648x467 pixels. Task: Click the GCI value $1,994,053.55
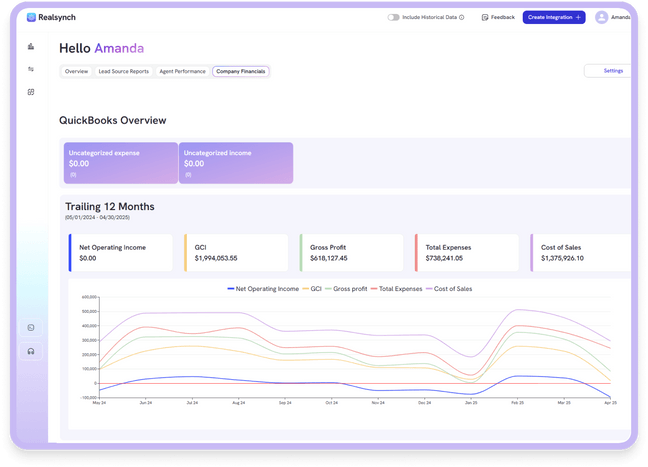[216, 258]
